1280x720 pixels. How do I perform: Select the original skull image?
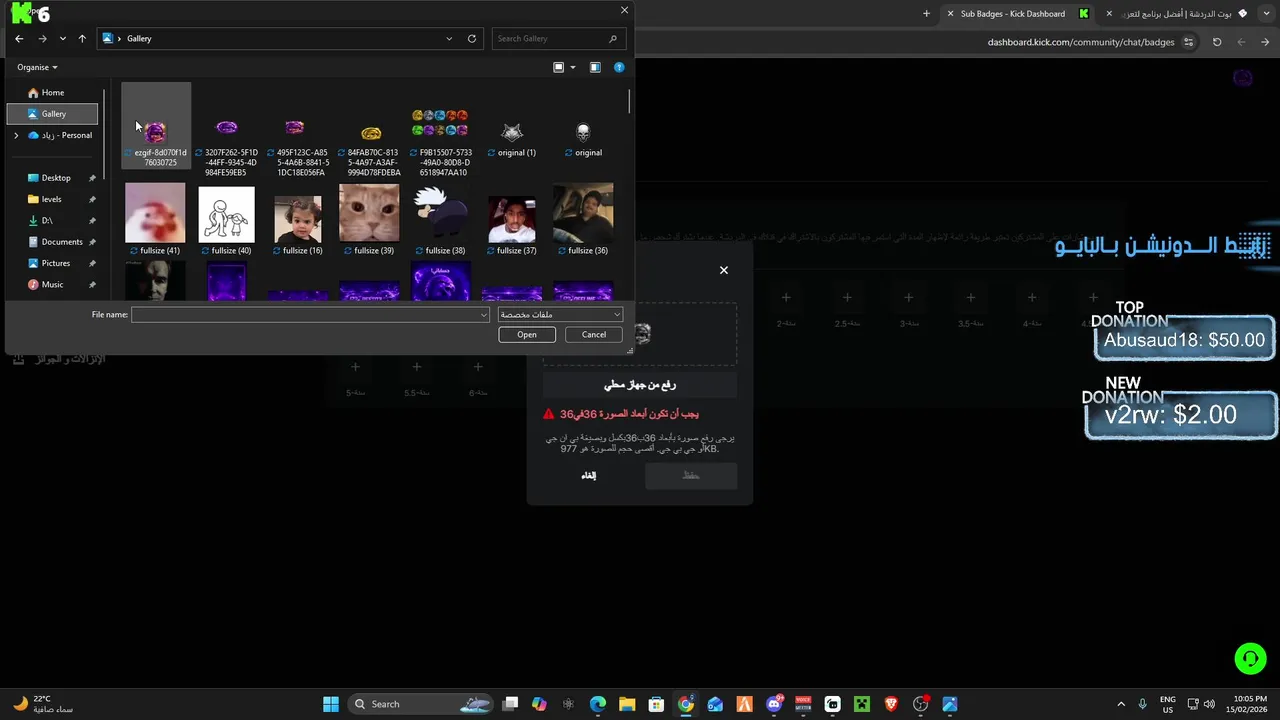pos(584,138)
